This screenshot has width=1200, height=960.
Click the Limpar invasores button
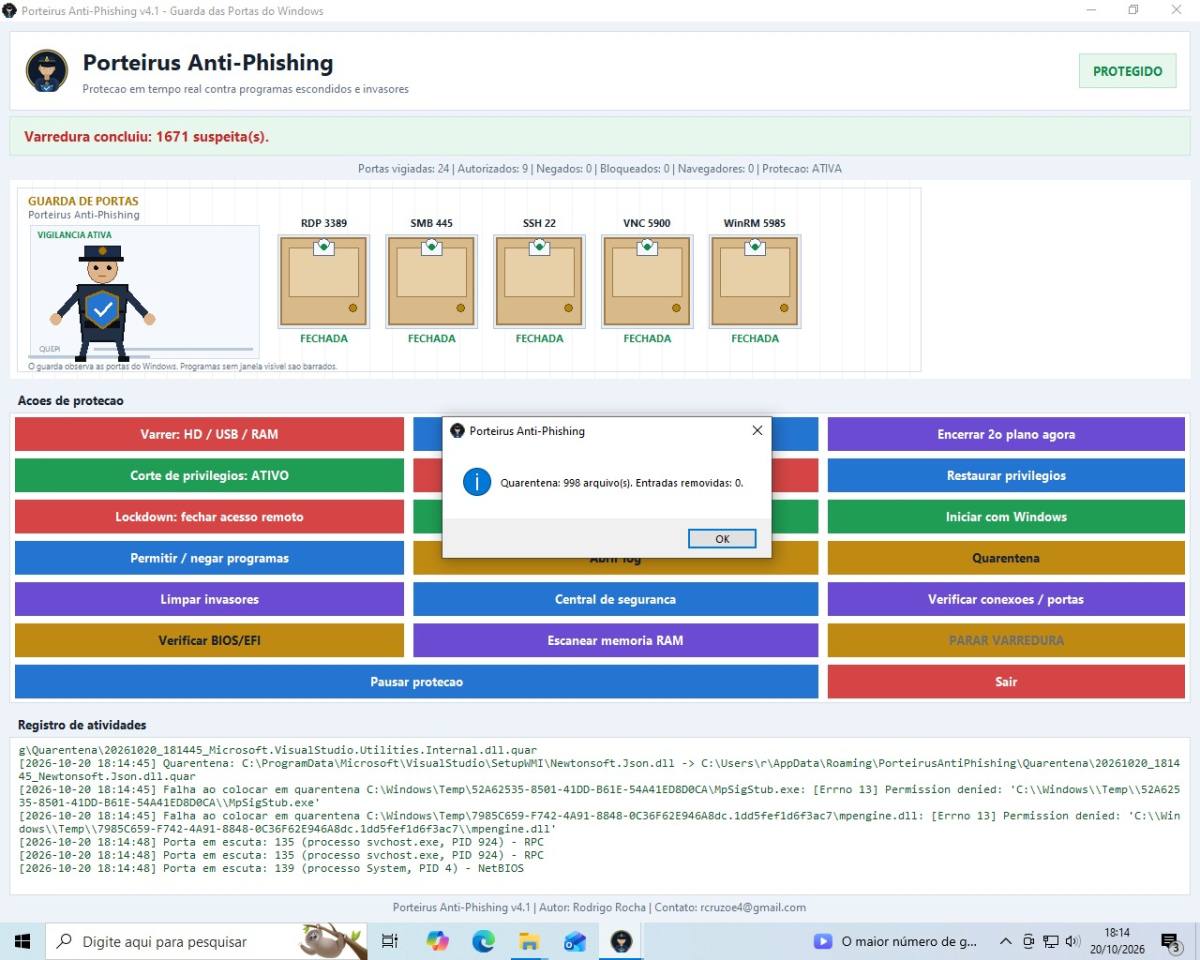[x=209, y=599]
